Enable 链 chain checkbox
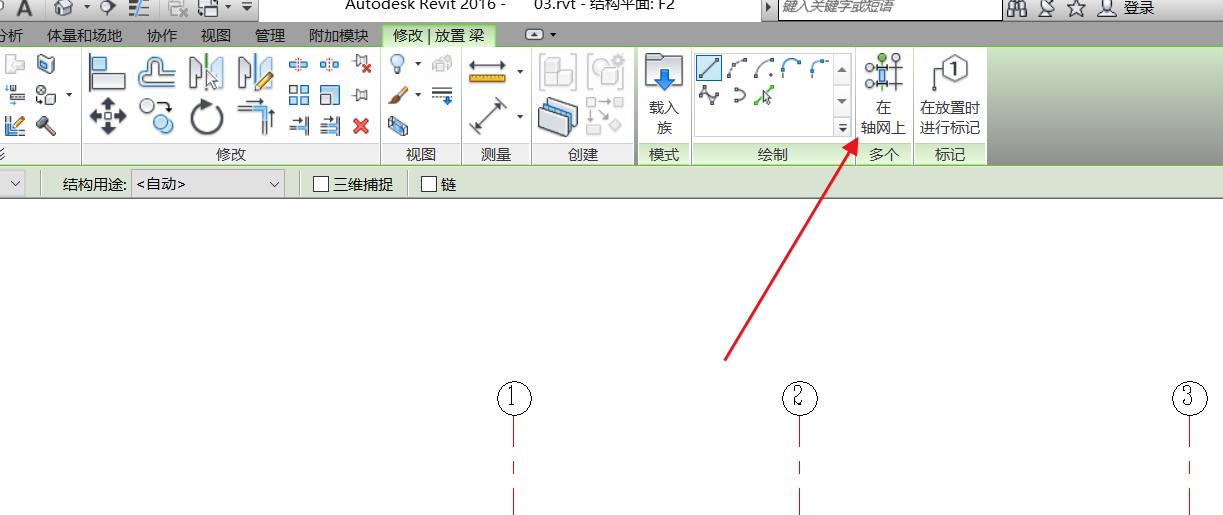The height and width of the screenshot is (515, 1223). tap(429, 184)
